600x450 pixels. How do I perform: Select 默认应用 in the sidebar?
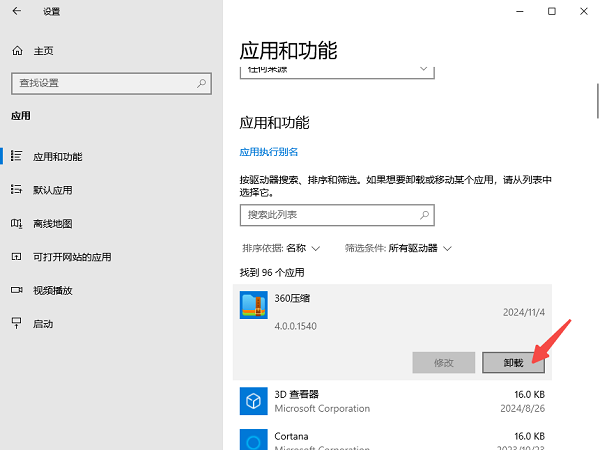pos(53,189)
